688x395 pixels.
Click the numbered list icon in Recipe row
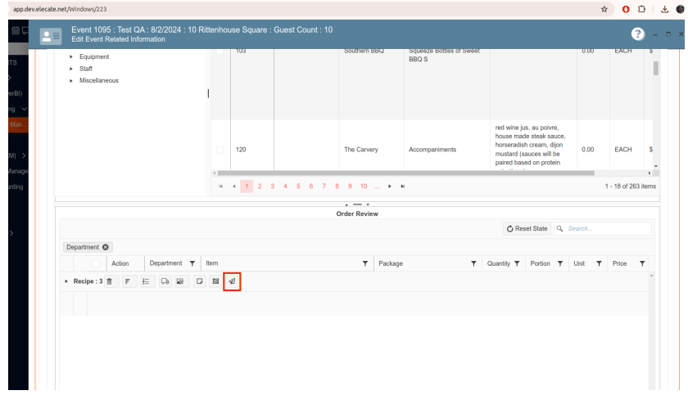pos(146,281)
